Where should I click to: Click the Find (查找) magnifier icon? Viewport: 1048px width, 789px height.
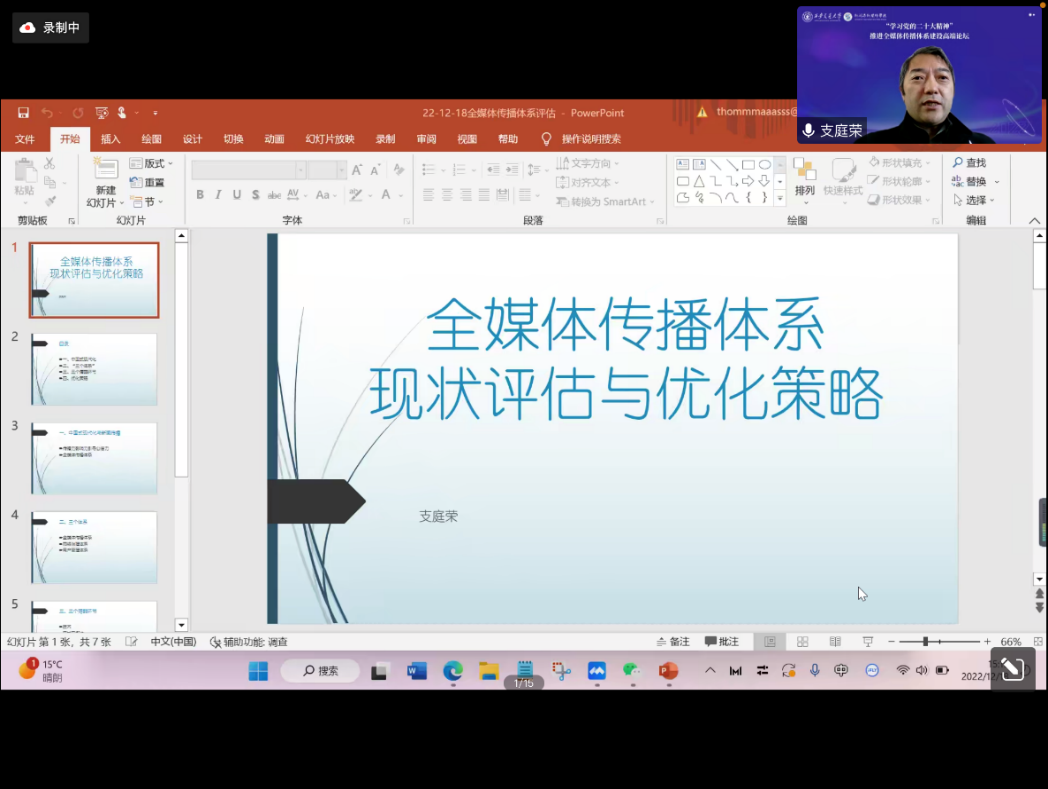(x=957, y=163)
